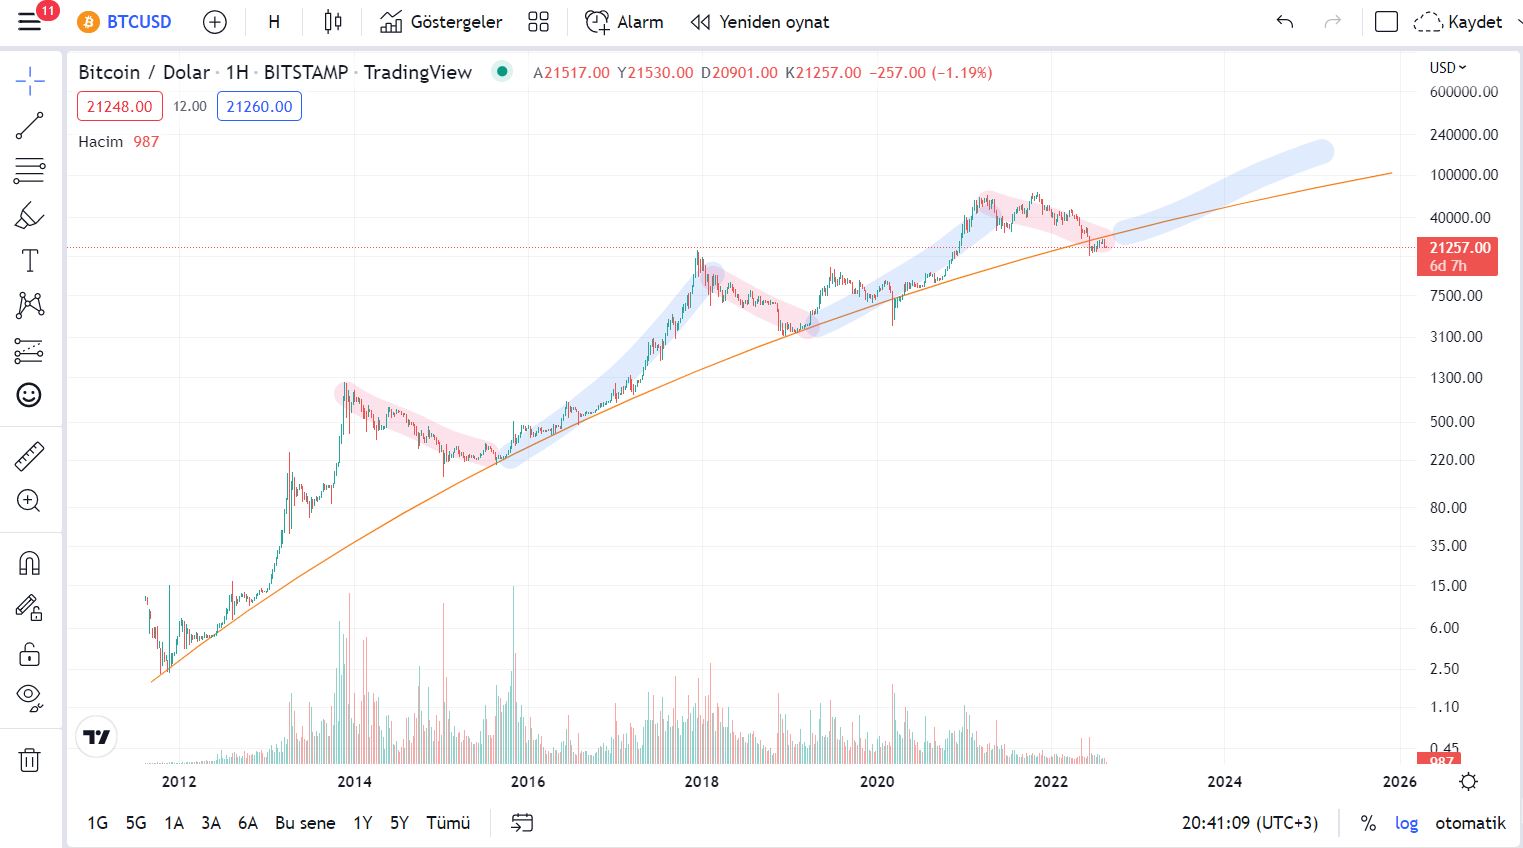Viewport: 1523px width, 848px height.
Task: Open the candlestick chart style selector
Action: click(x=333, y=22)
